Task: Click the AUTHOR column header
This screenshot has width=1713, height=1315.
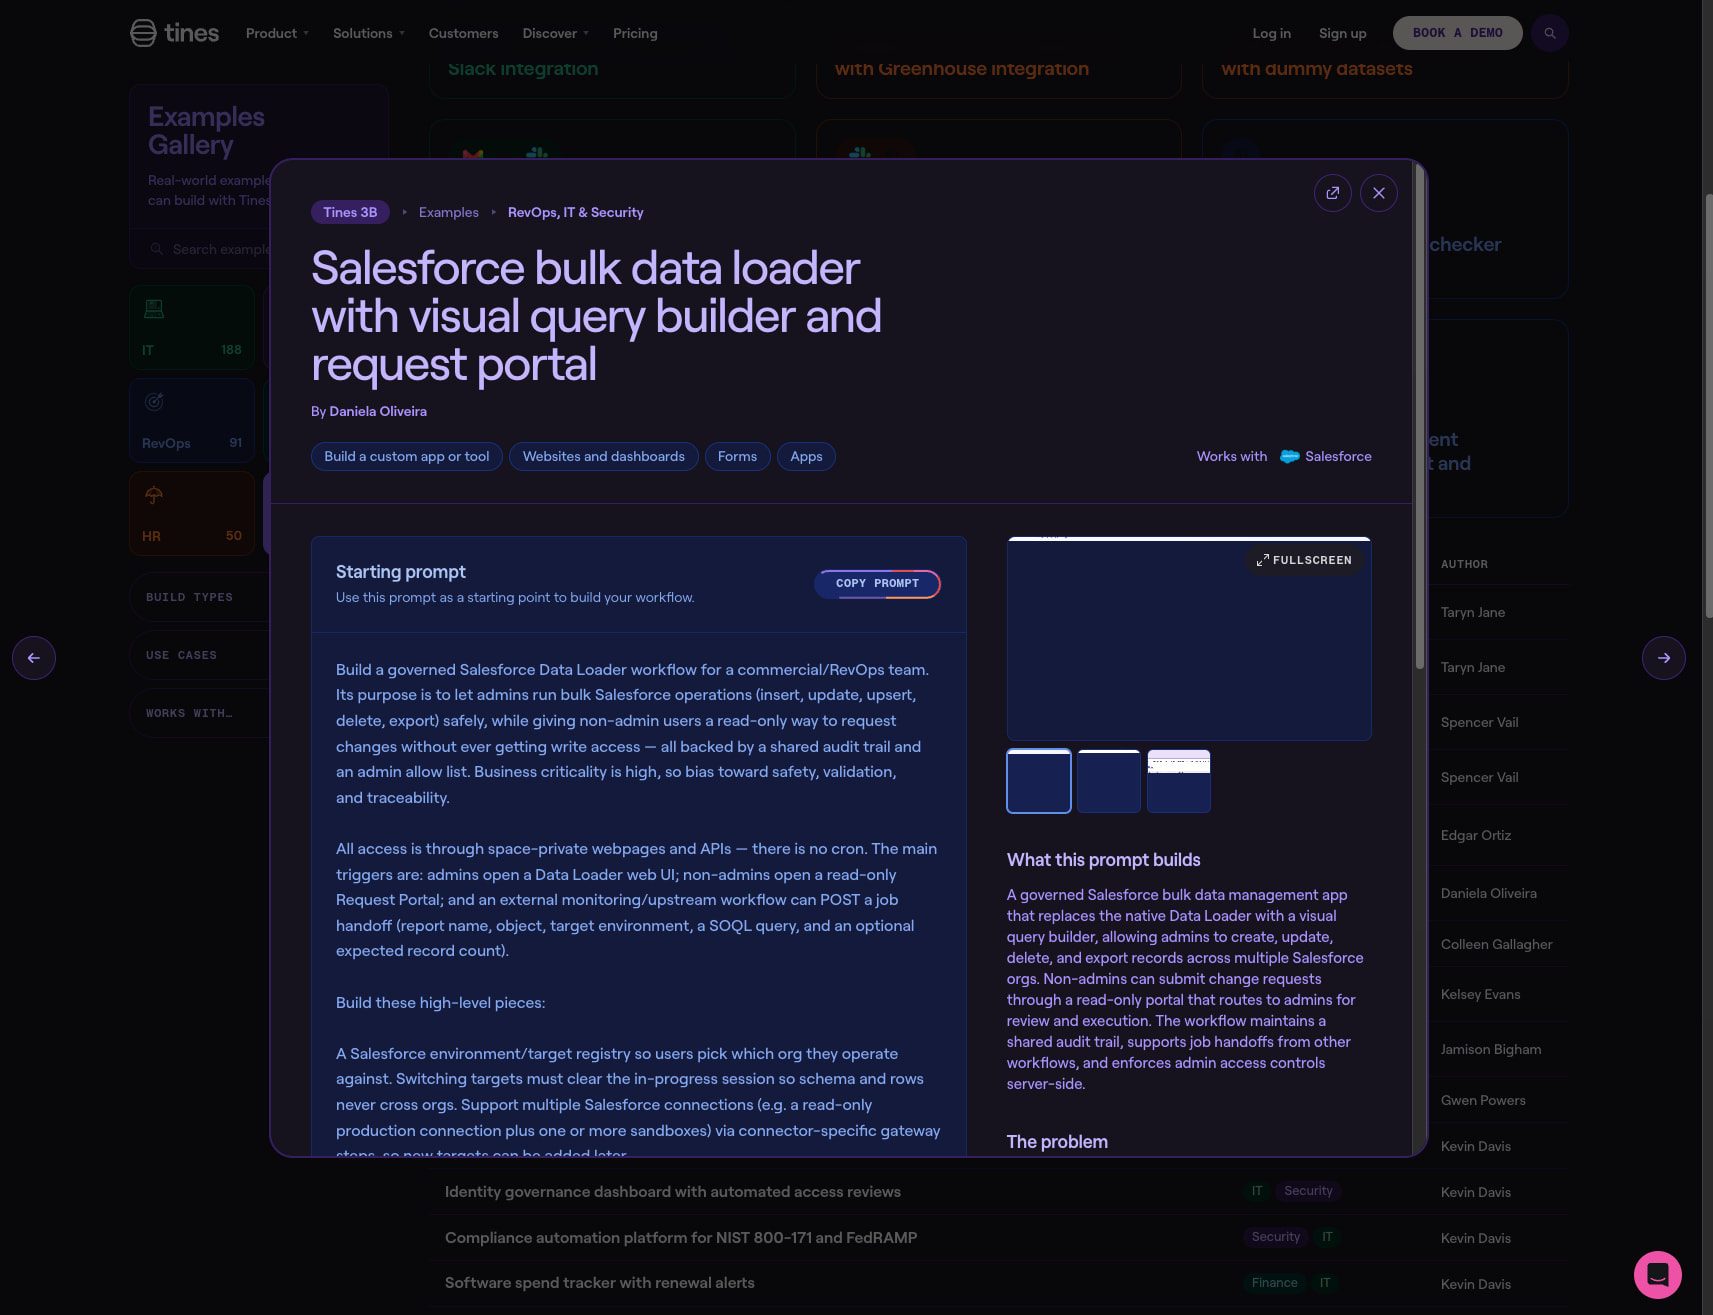Action: [x=1464, y=565]
